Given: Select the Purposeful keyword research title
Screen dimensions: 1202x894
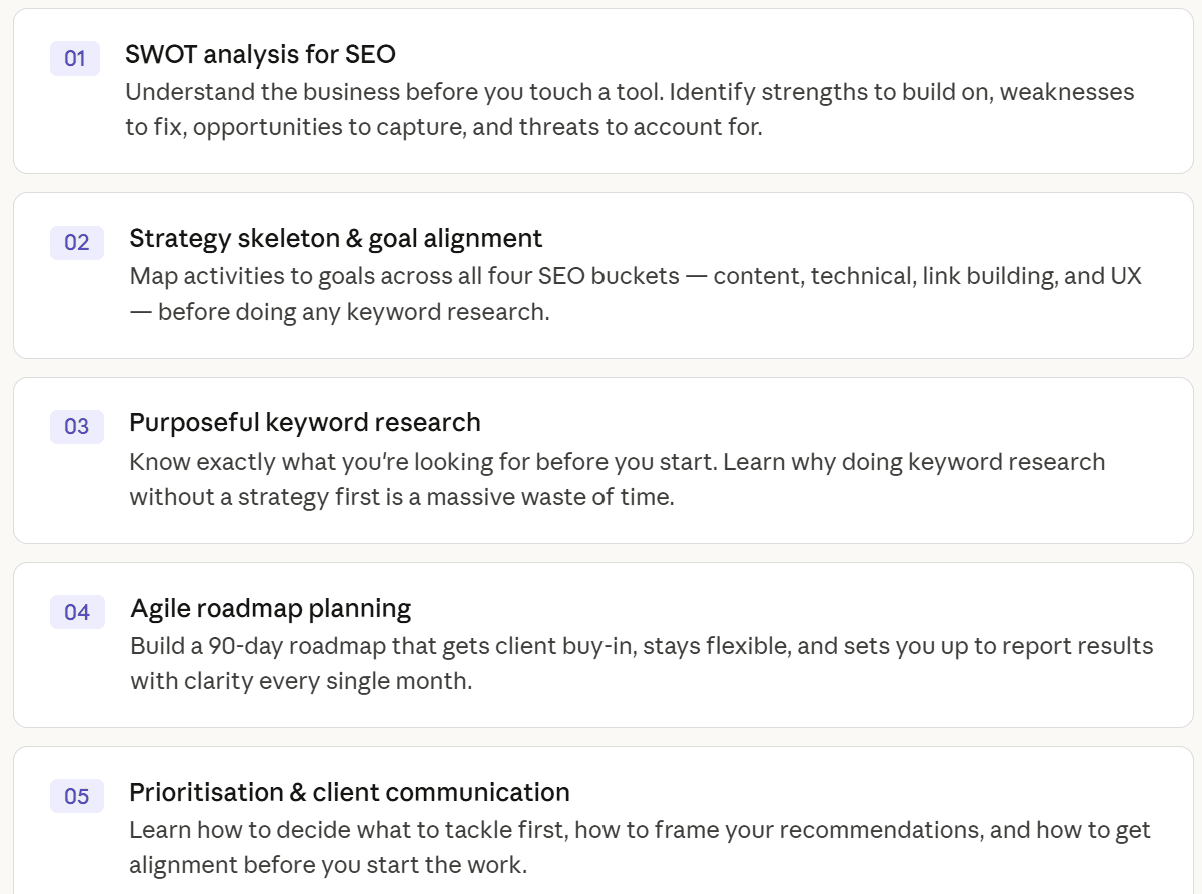Looking at the screenshot, I should 305,422.
